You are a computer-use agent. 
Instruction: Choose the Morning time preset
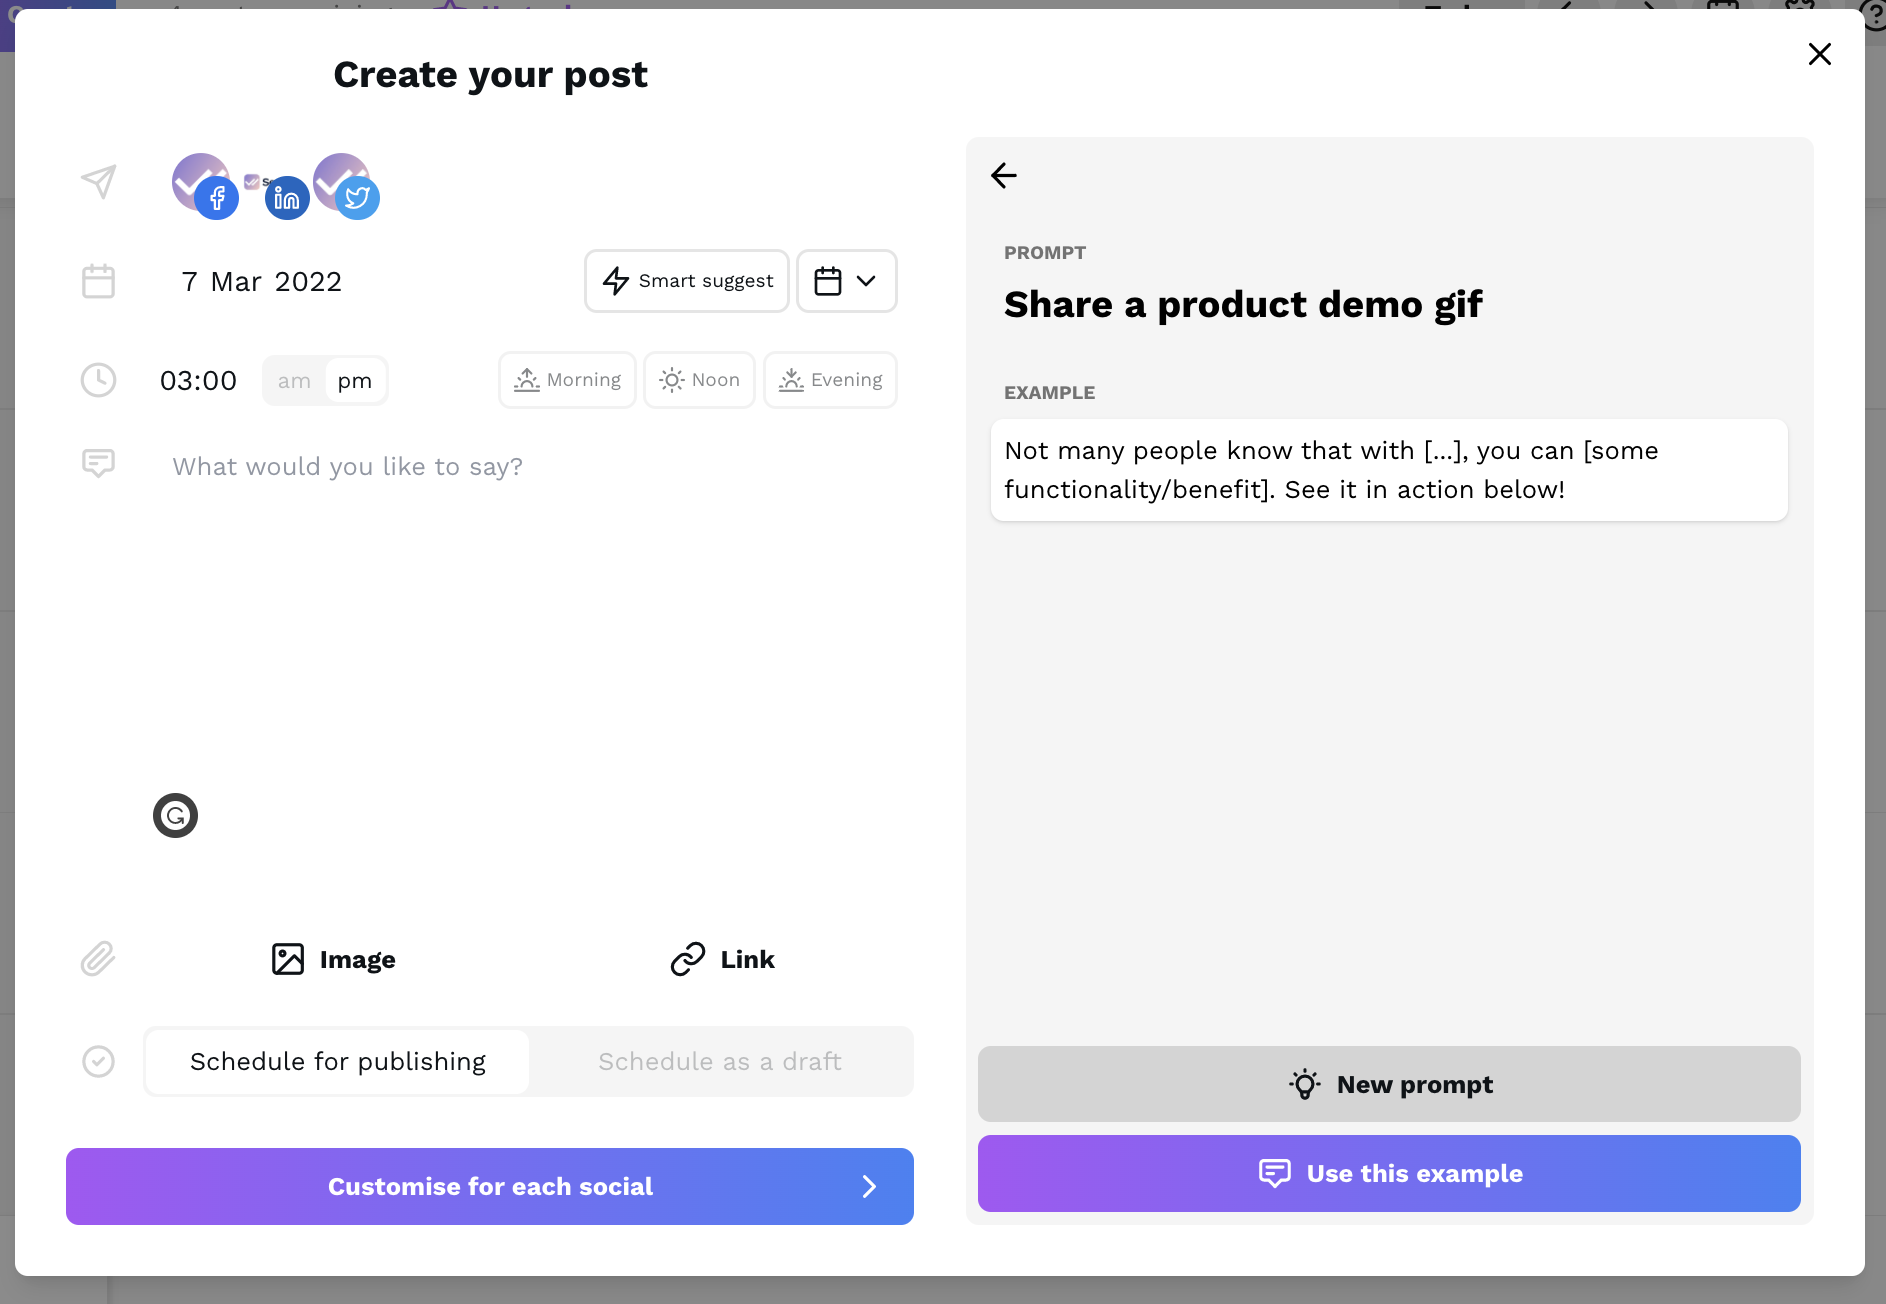click(x=567, y=380)
